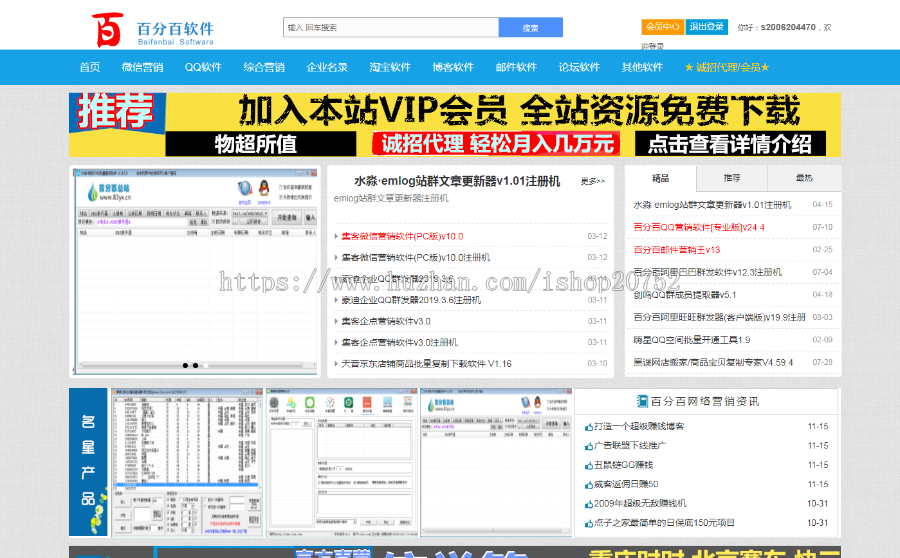Open 天音京东店铺商品批量复制下载软件 V1.16 link
Screen dimensions: 900x558
(x=426, y=363)
